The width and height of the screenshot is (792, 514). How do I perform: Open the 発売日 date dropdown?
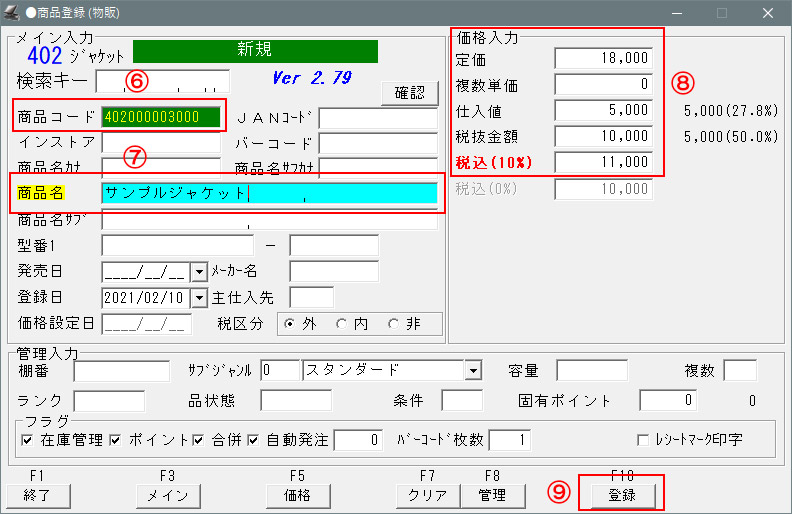pos(197,271)
